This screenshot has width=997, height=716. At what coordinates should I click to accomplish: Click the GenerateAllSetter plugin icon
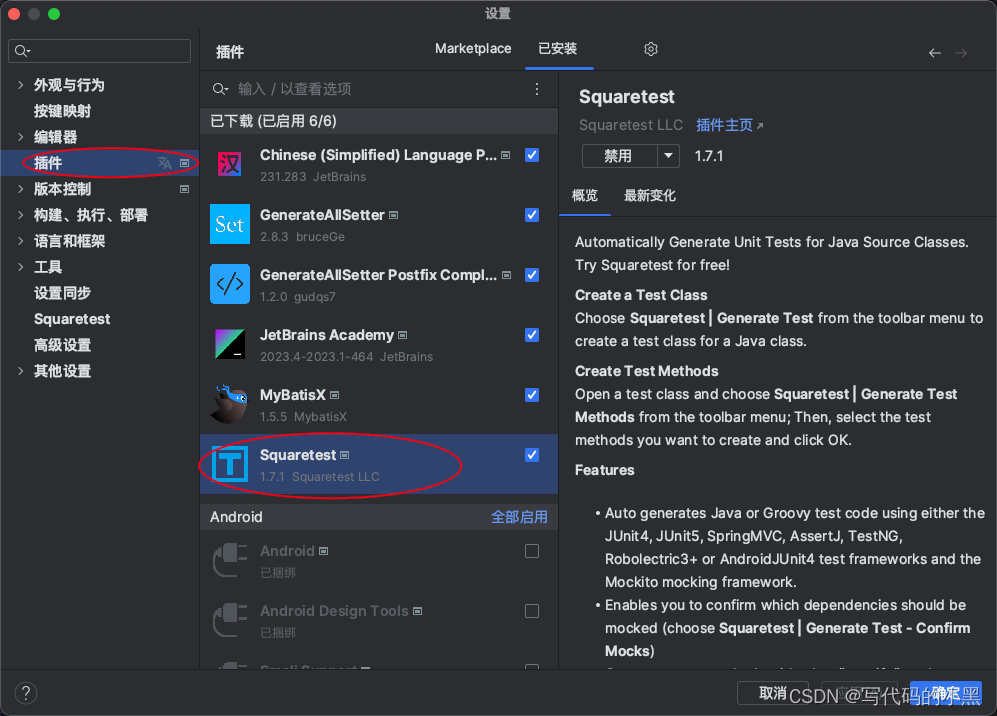point(230,224)
